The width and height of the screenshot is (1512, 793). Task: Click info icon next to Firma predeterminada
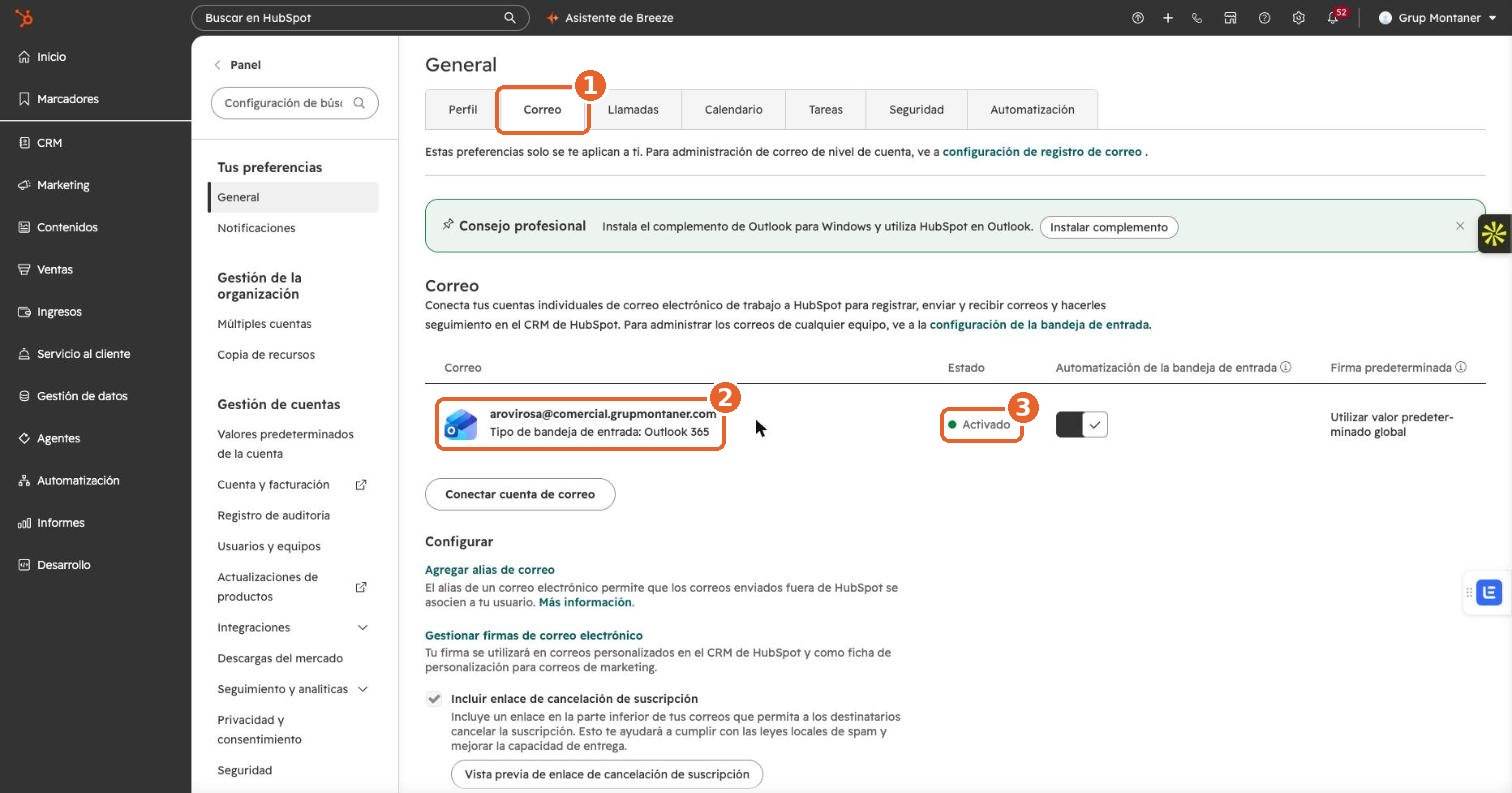click(x=1461, y=367)
